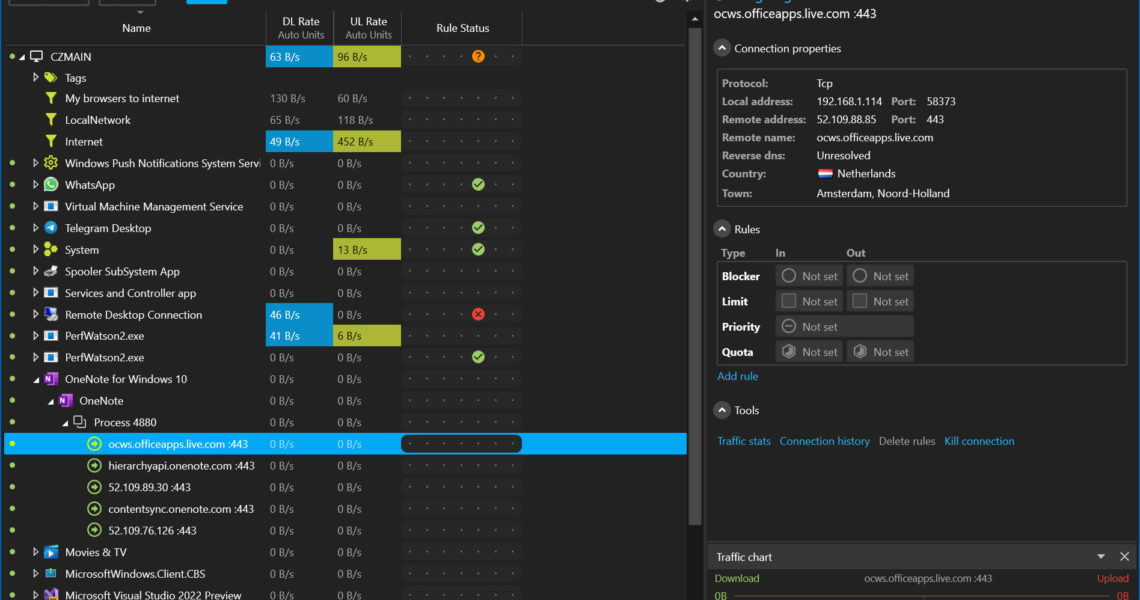Toggle the Blocker In rule radio
The height and width of the screenshot is (600, 1140).
tap(789, 276)
